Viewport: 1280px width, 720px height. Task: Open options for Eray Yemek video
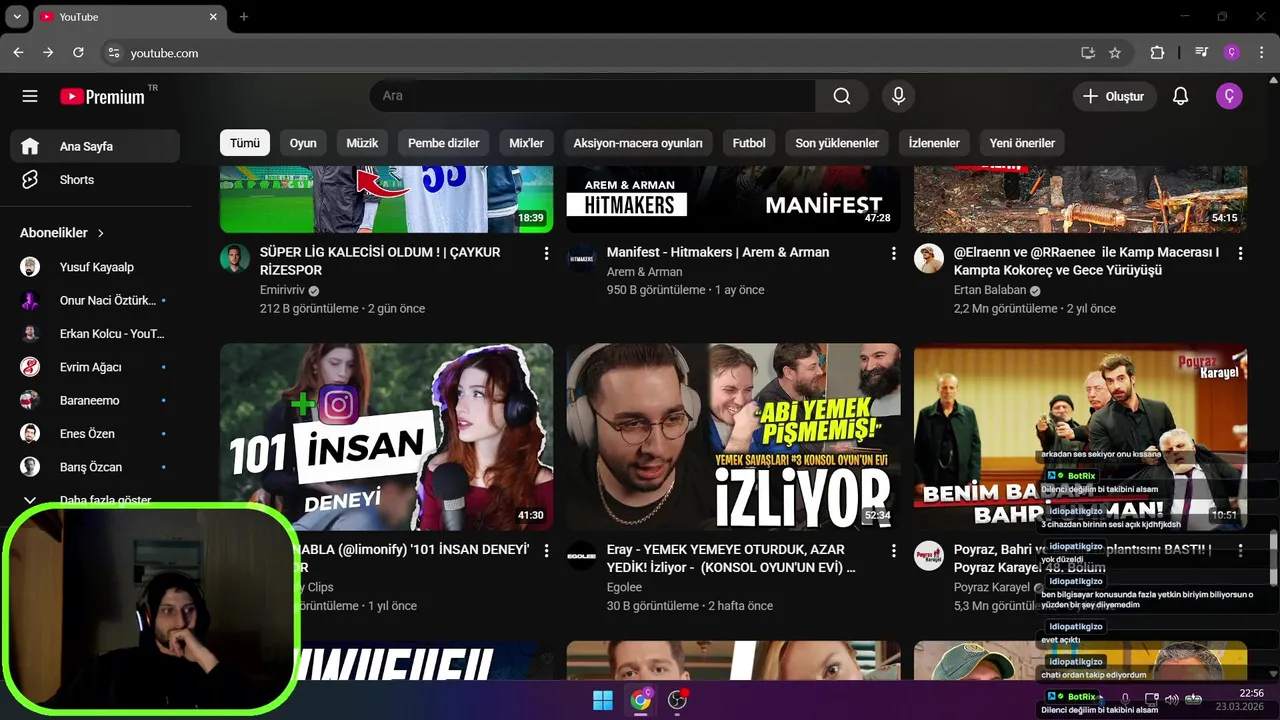pyautogui.click(x=893, y=551)
